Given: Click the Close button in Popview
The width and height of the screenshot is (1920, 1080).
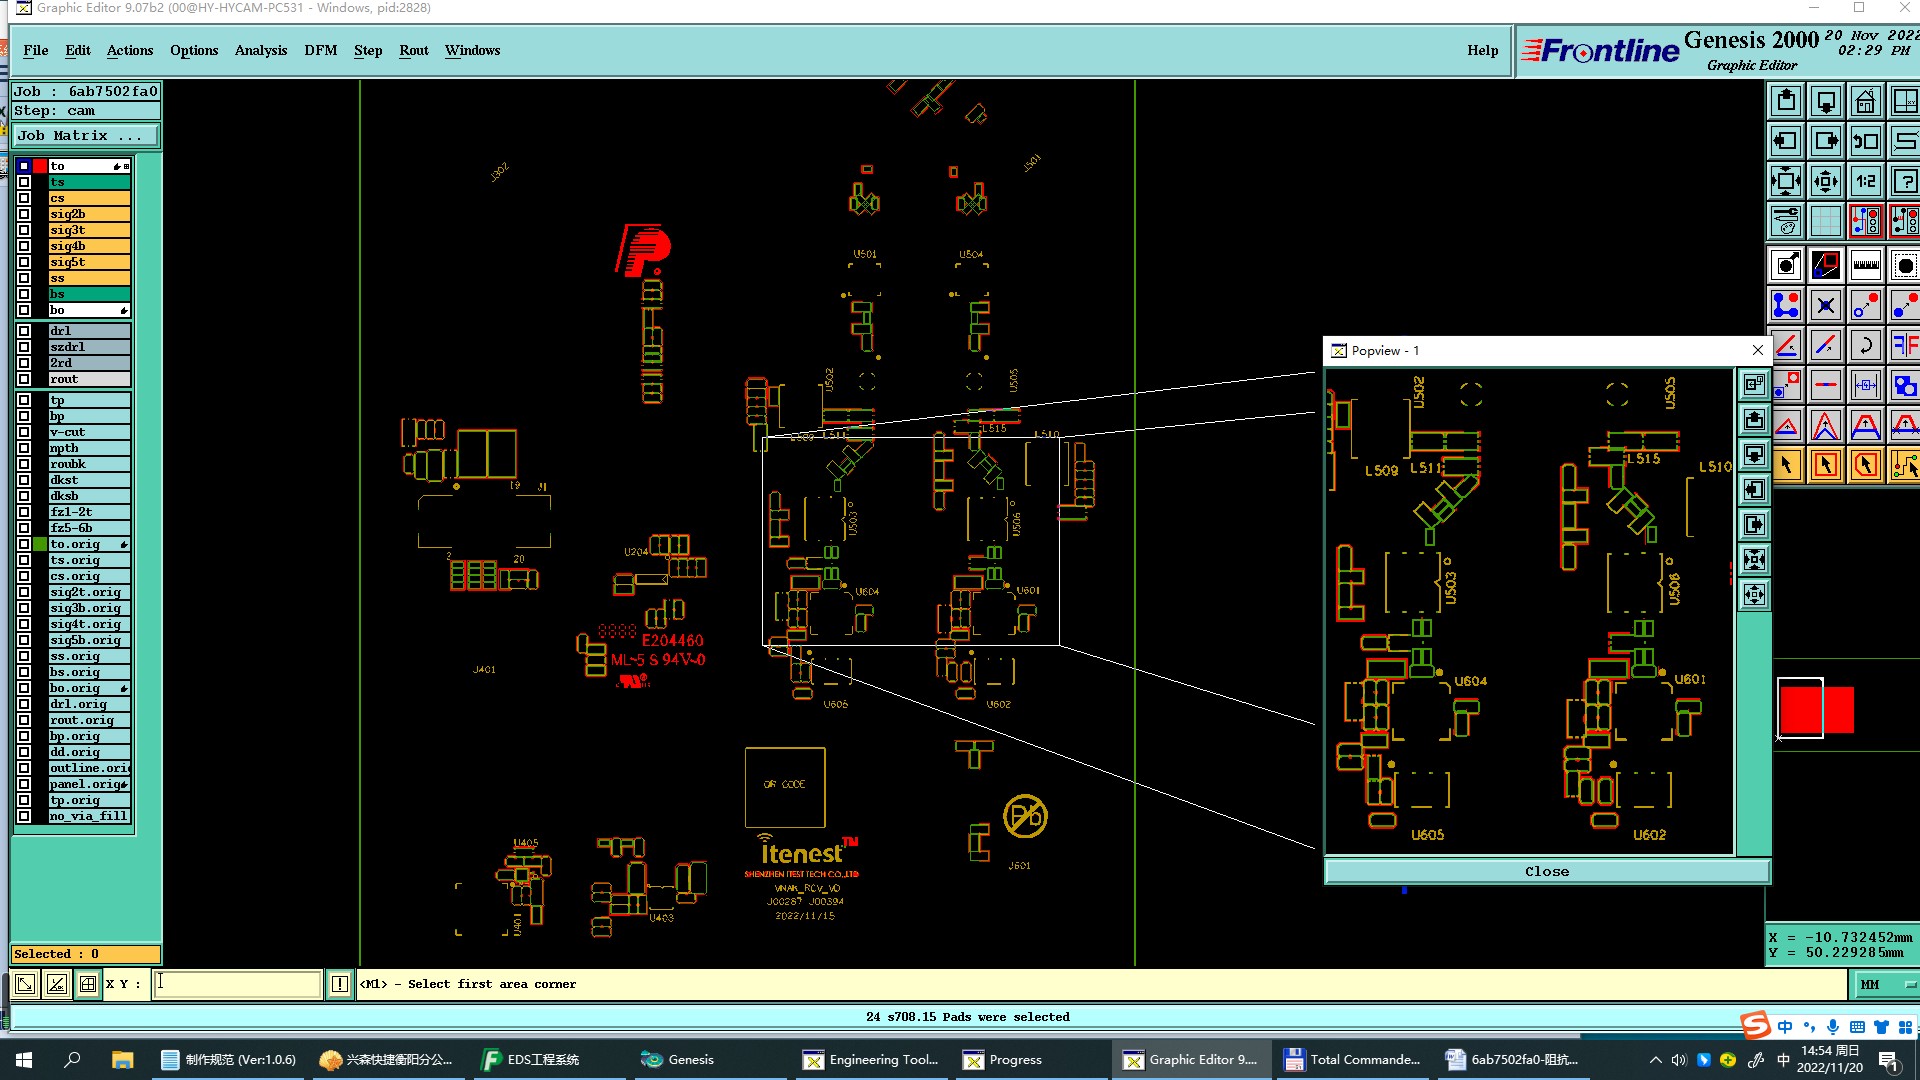Looking at the screenshot, I should 1546,872.
